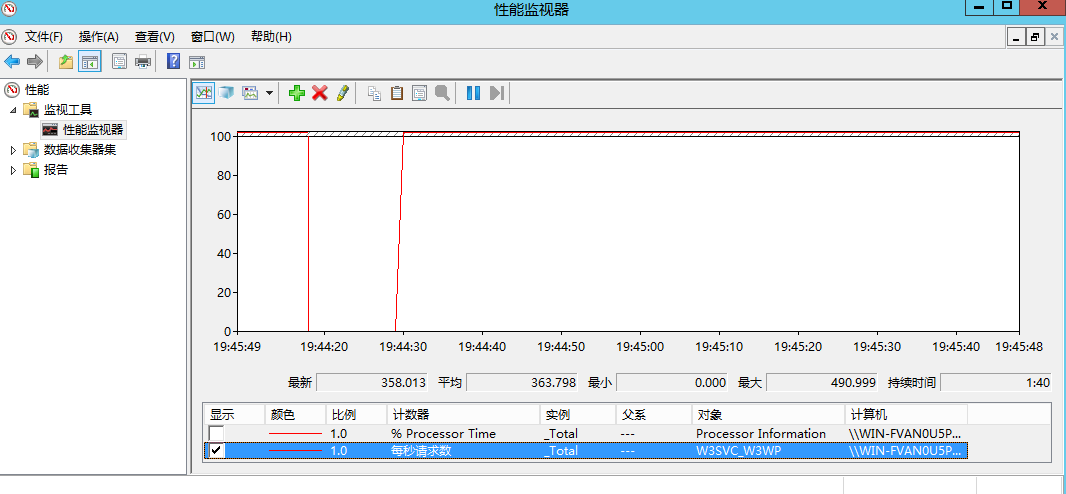Expand the 数据收集器集 tree node

13,150
